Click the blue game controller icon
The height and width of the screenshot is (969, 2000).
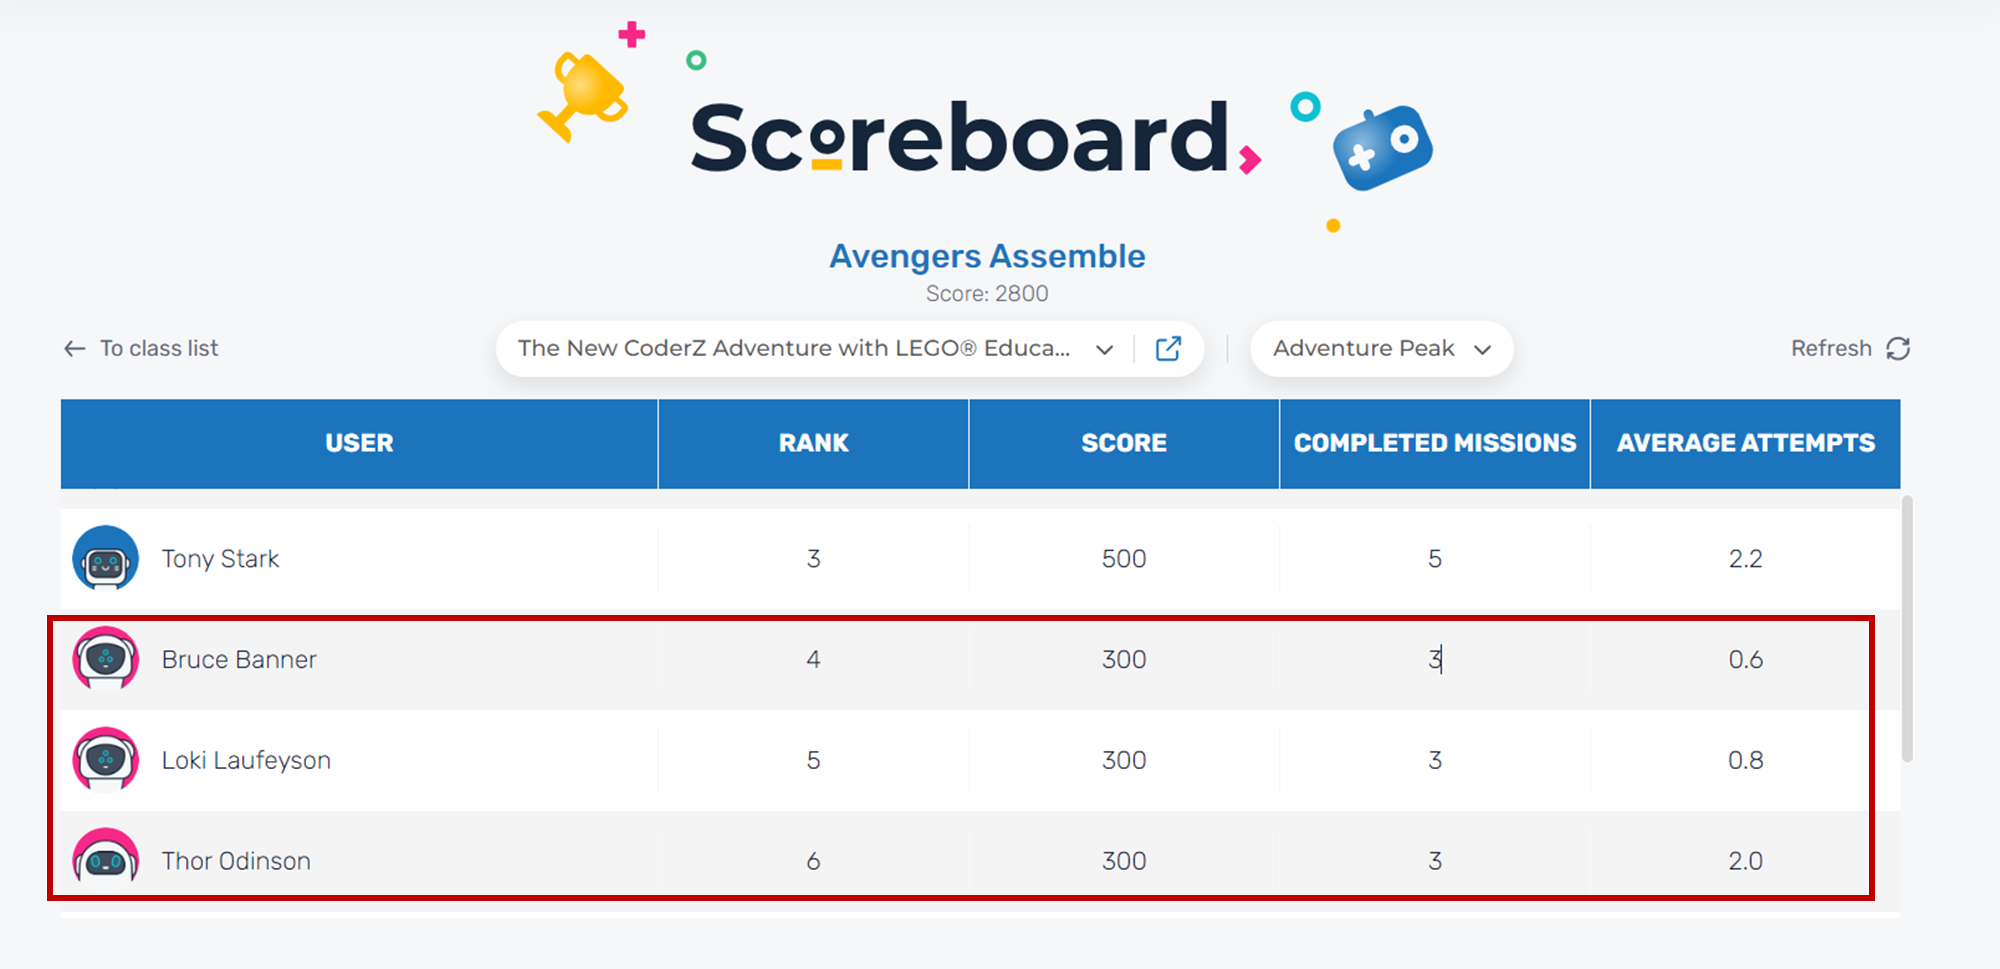coord(1383,148)
